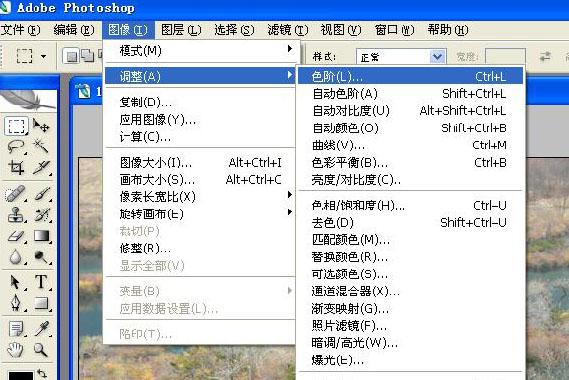Toggle the Add to Selection mode button
569x380 pixels.
pos(88,56)
